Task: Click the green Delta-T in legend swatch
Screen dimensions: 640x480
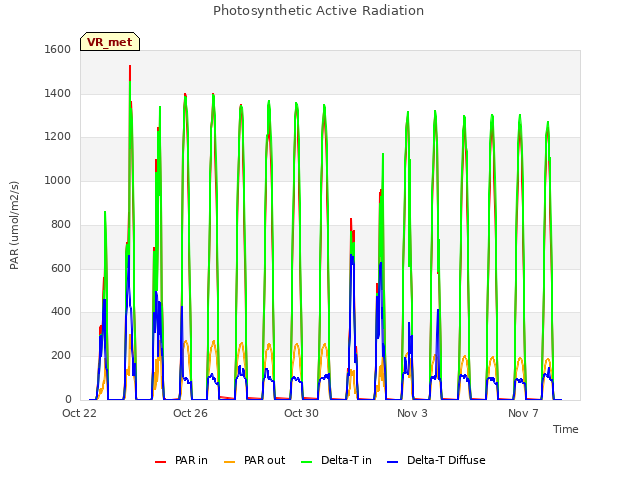Action: point(307,462)
